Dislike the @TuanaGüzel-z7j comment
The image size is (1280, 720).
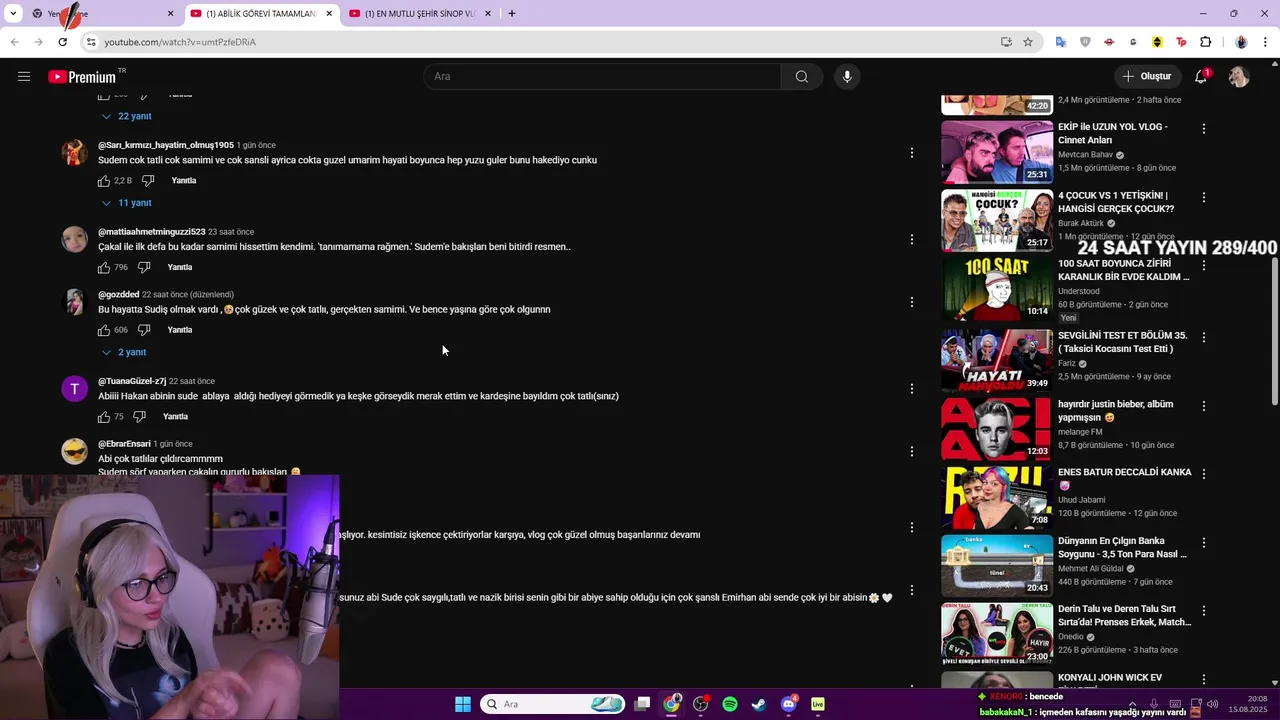139,417
